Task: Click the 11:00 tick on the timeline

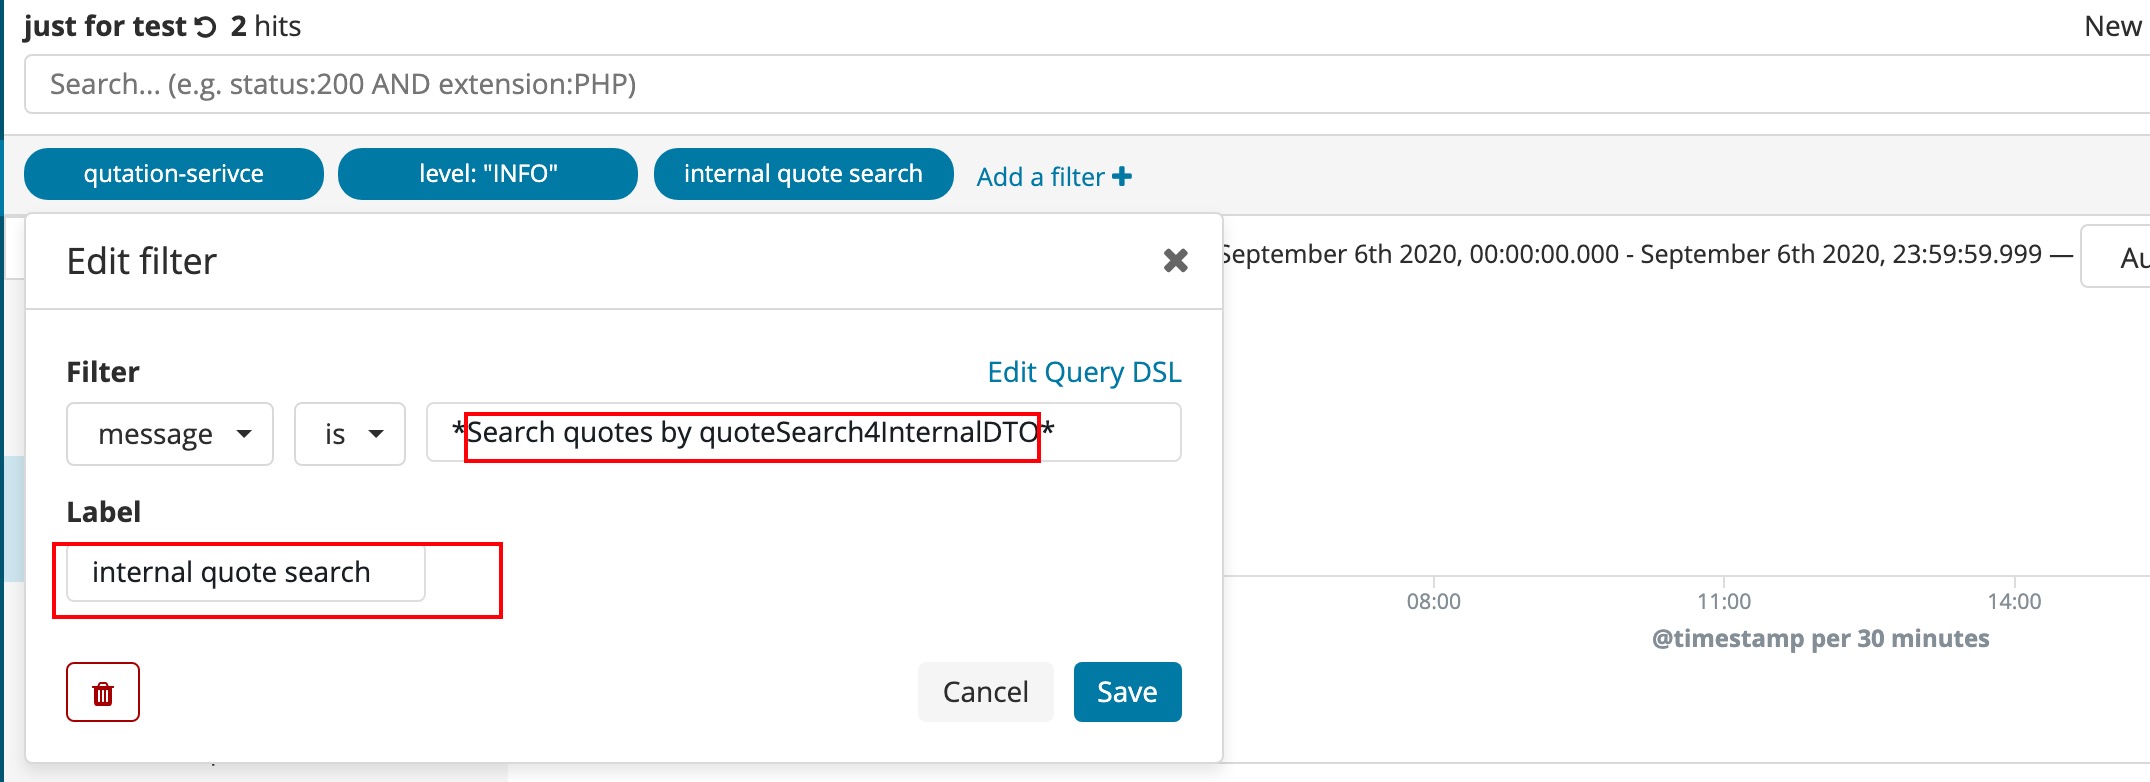Action: [1724, 601]
